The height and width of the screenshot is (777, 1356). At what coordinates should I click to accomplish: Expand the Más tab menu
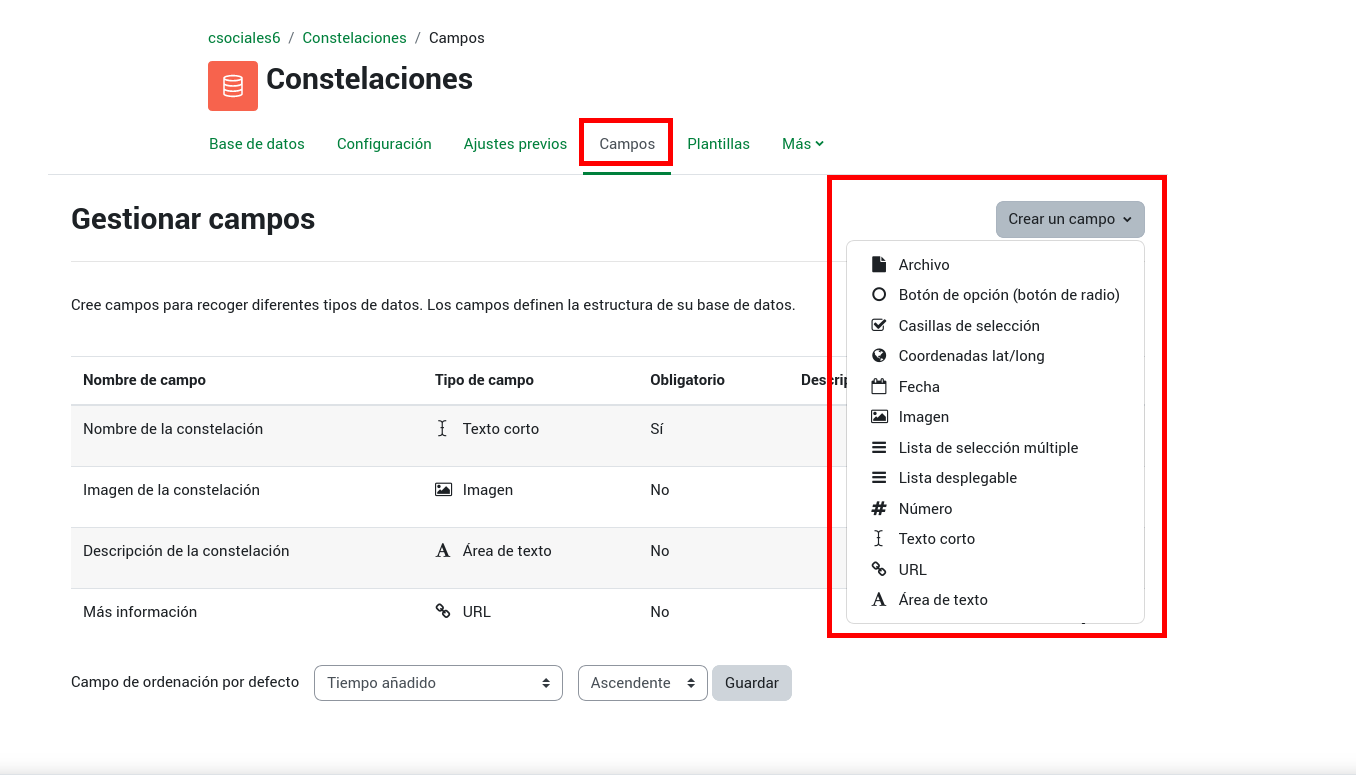(x=803, y=144)
